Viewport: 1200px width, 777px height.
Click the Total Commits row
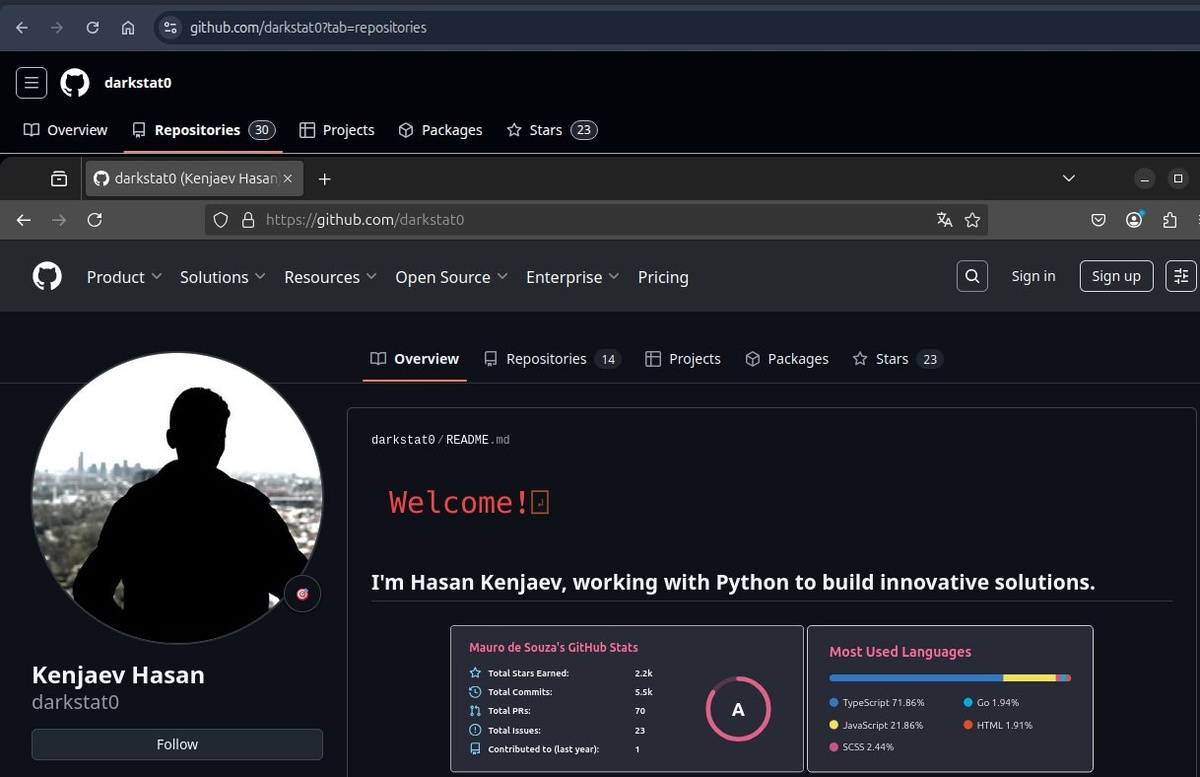point(561,692)
